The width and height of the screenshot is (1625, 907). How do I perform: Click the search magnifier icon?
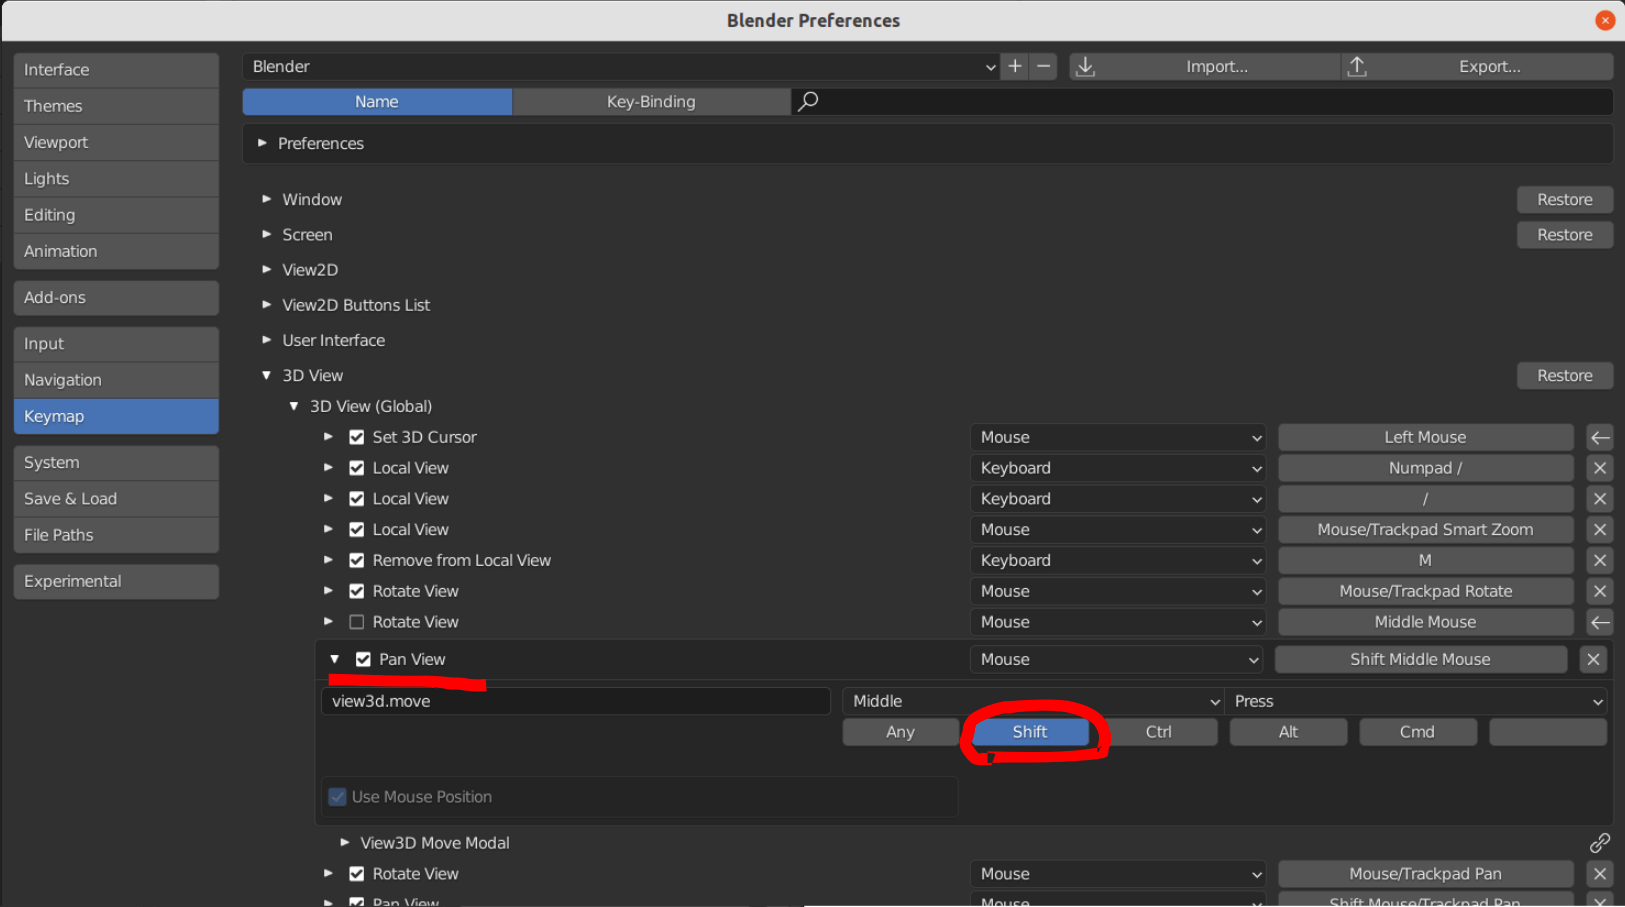pyautogui.click(x=808, y=101)
